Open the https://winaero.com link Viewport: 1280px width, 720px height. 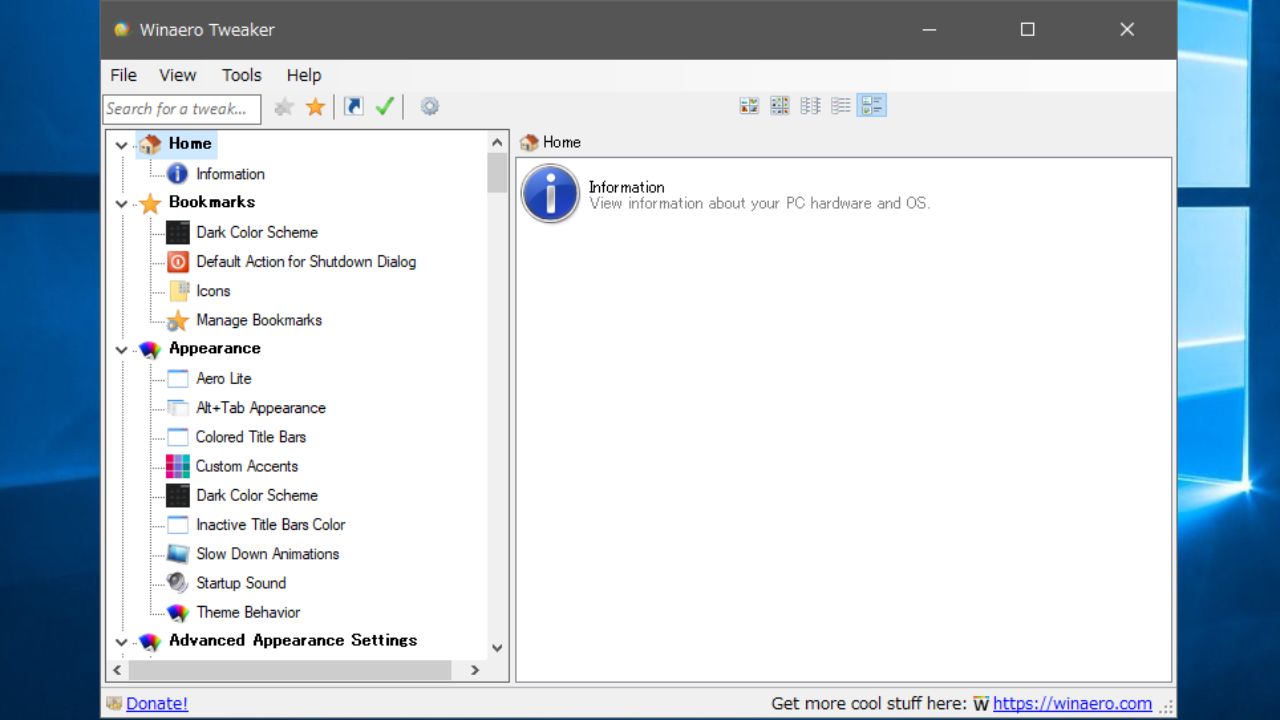click(1072, 704)
